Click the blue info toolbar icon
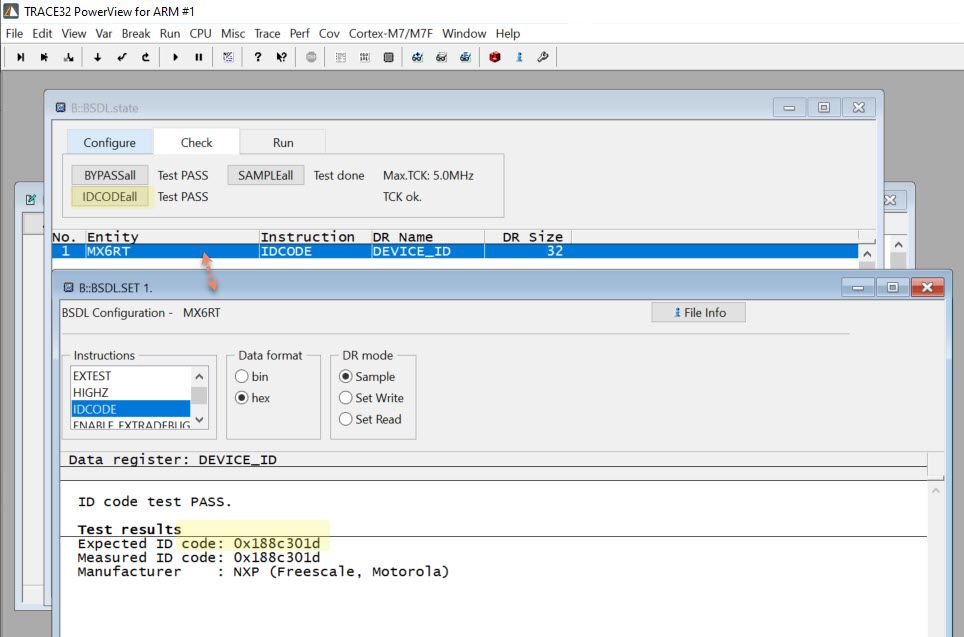964x637 pixels. [x=519, y=57]
